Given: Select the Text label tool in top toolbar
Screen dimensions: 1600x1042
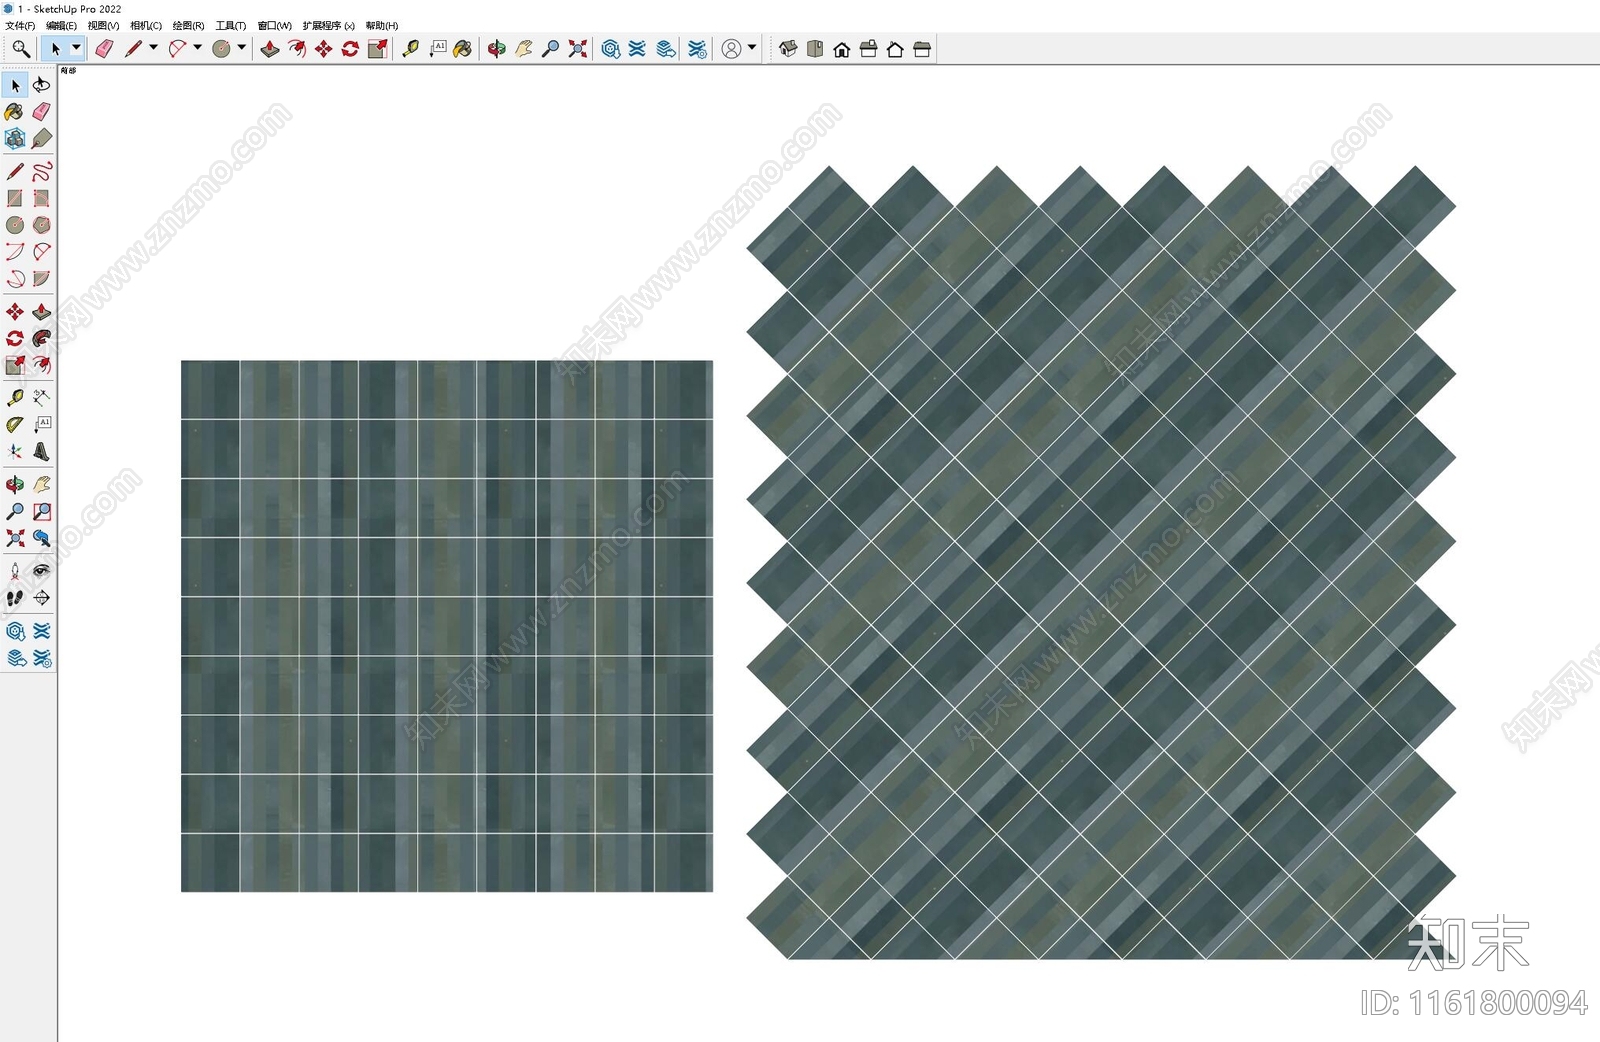Looking at the screenshot, I should click(437, 48).
